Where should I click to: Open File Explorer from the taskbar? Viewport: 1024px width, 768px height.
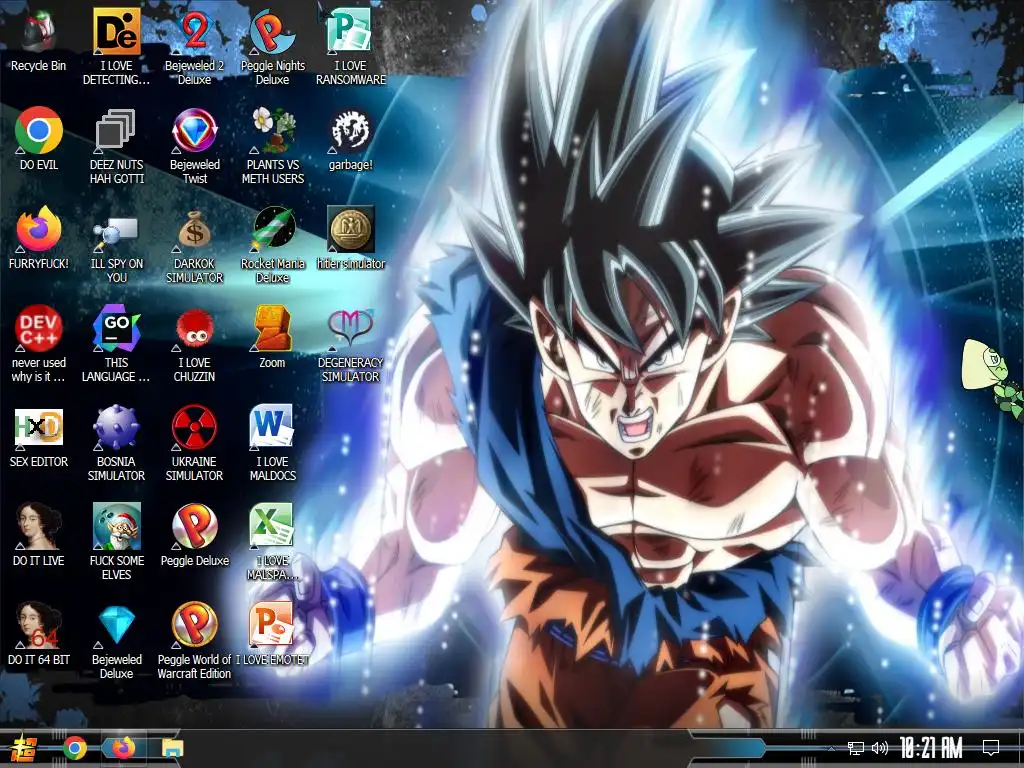coord(173,748)
